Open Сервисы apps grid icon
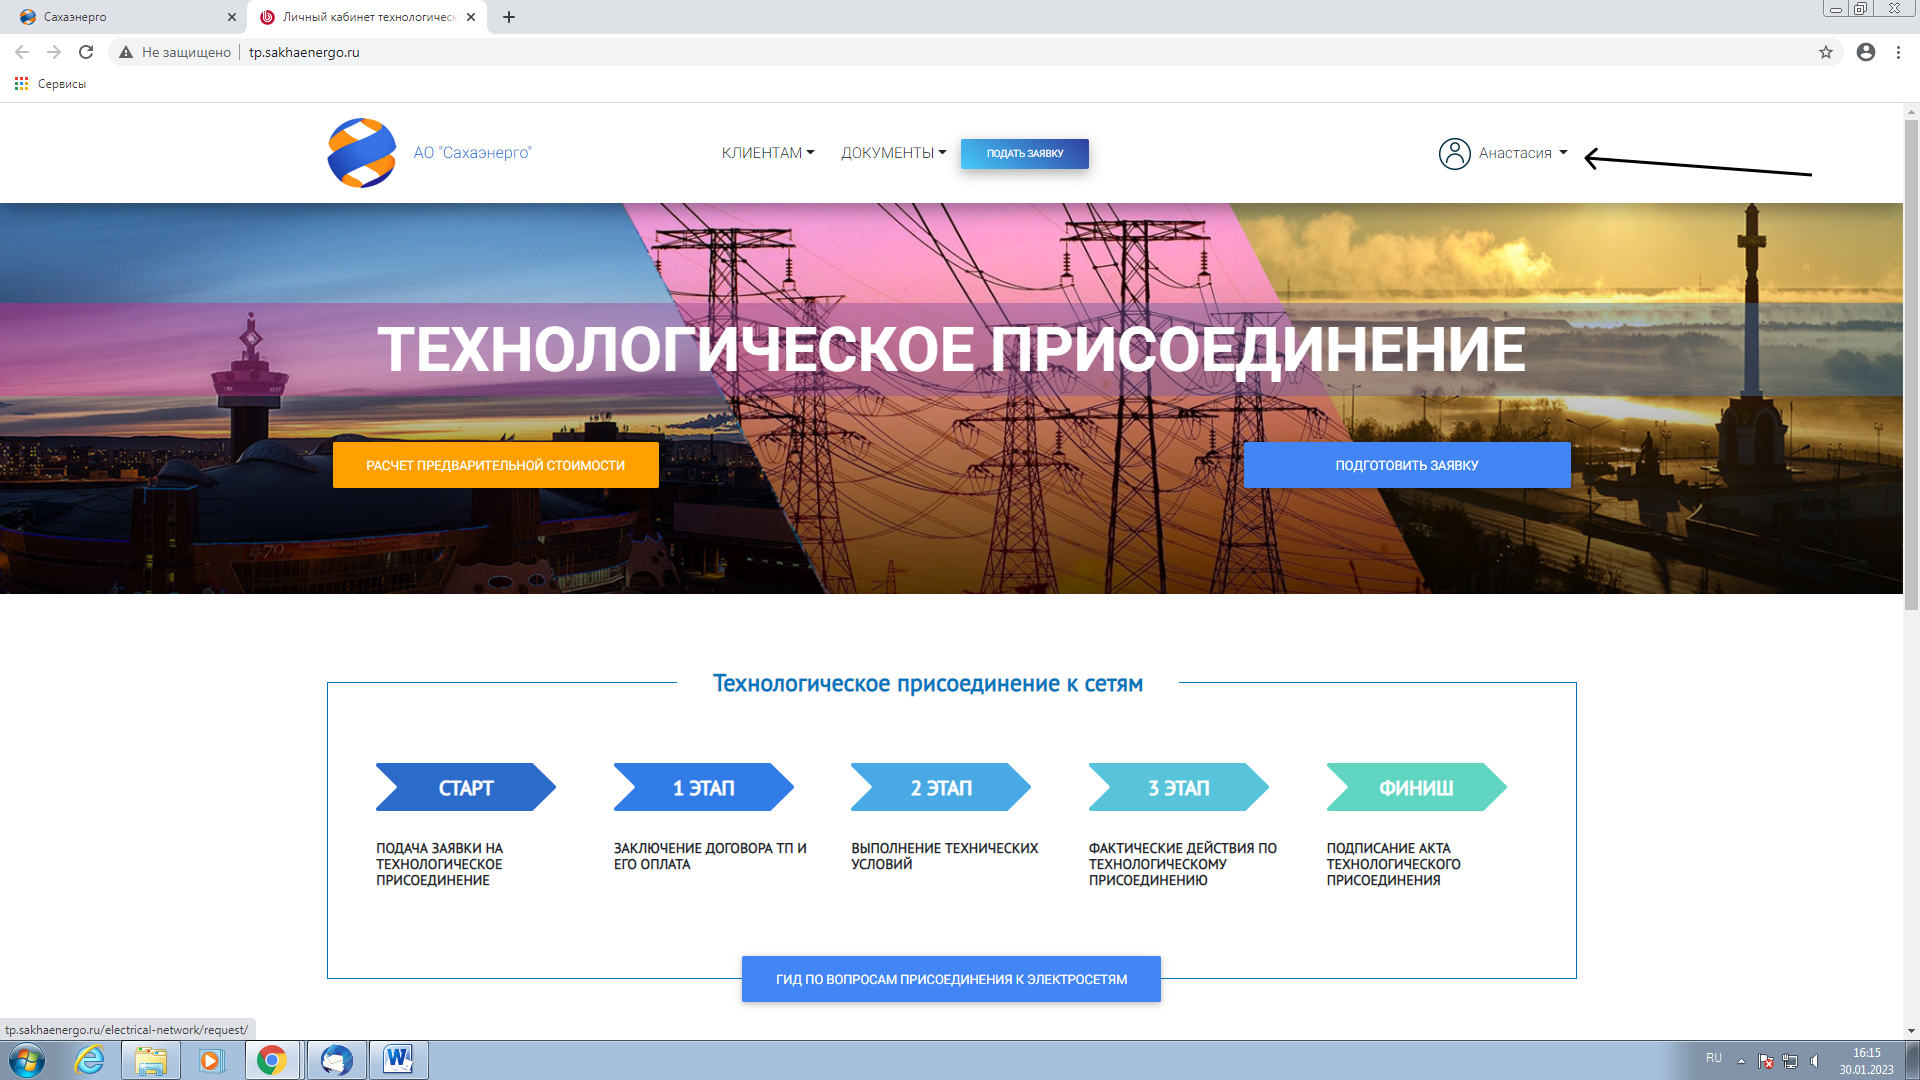1920x1080 pixels. [x=21, y=84]
